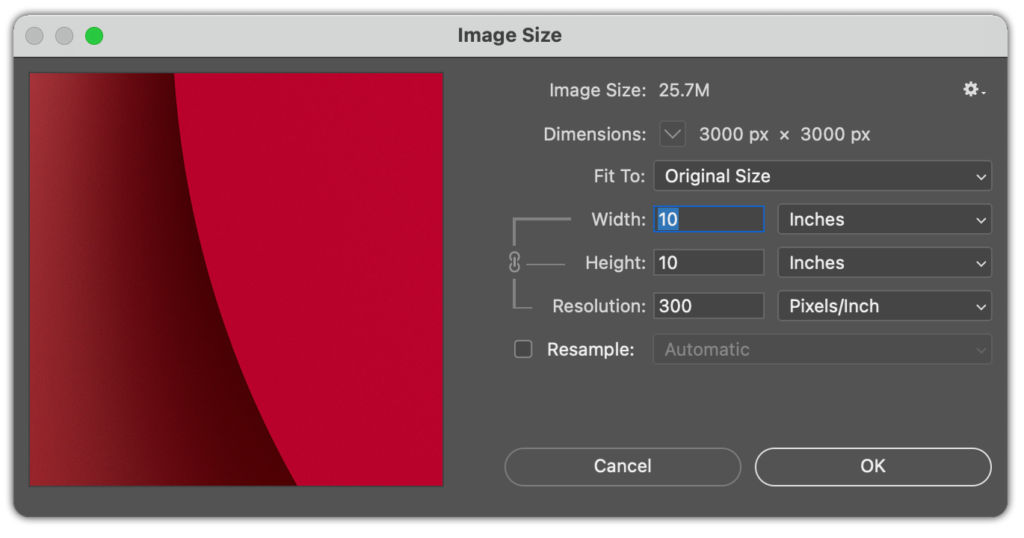Open the gear settings menu

coord(974,90)
